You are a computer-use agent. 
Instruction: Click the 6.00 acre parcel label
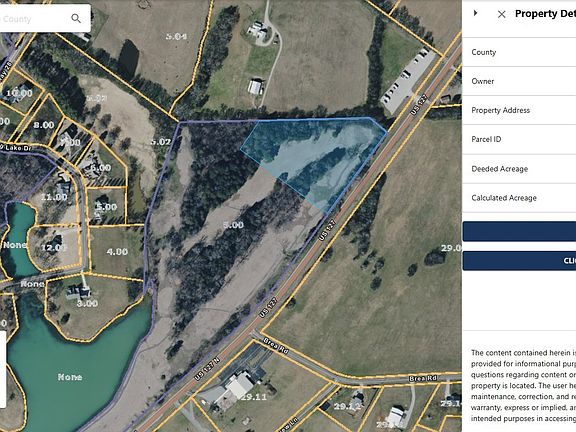point(100,168)
